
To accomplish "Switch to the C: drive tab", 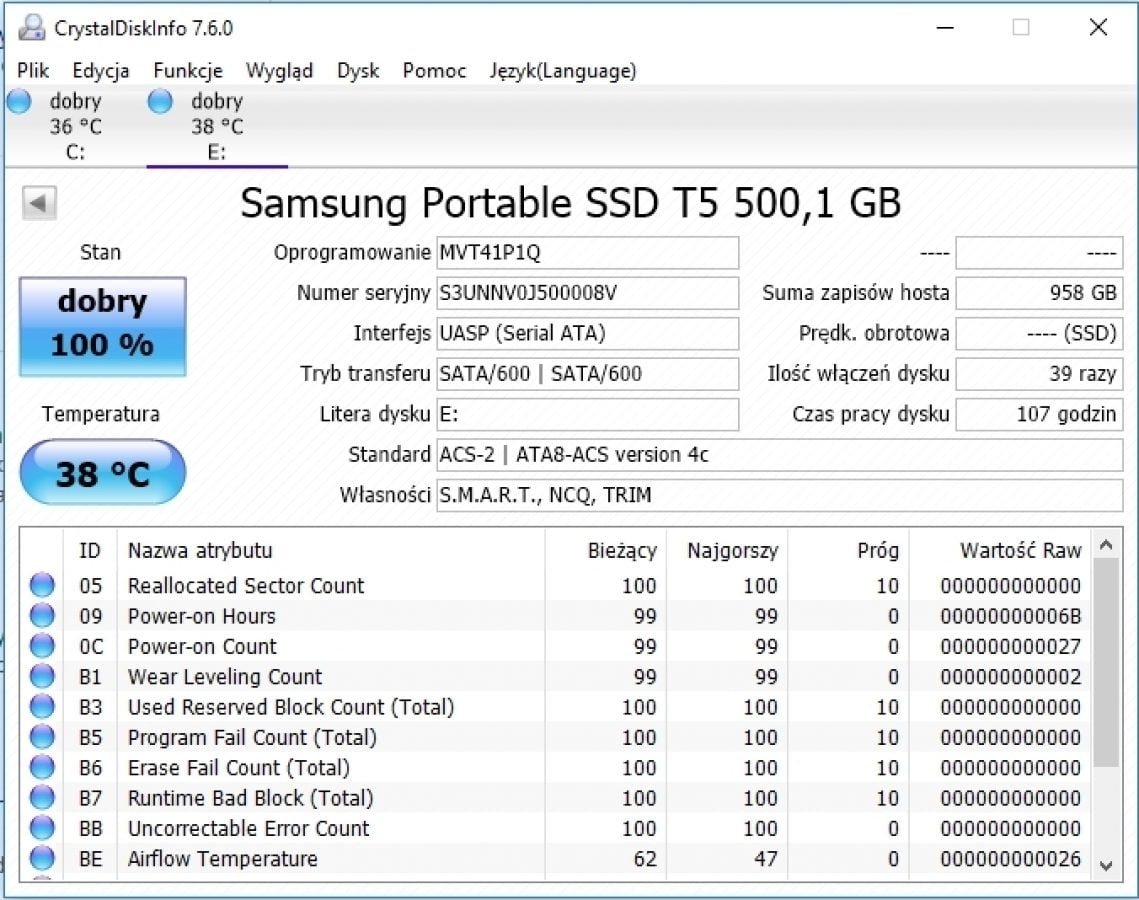I will point(76,126).
